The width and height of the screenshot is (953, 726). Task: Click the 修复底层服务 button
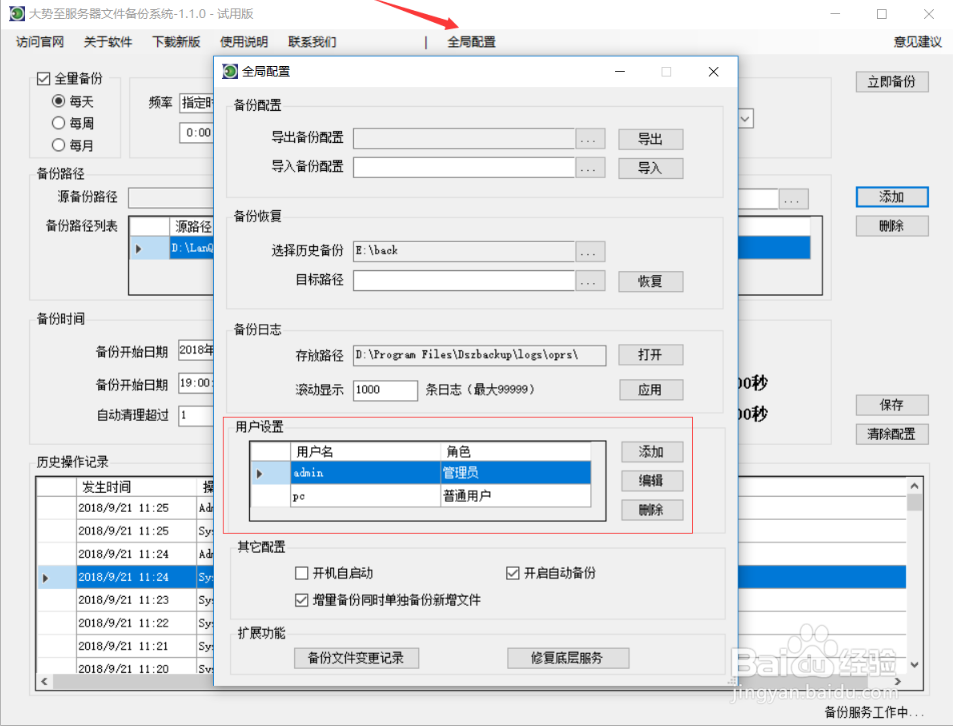click(568, 658)
